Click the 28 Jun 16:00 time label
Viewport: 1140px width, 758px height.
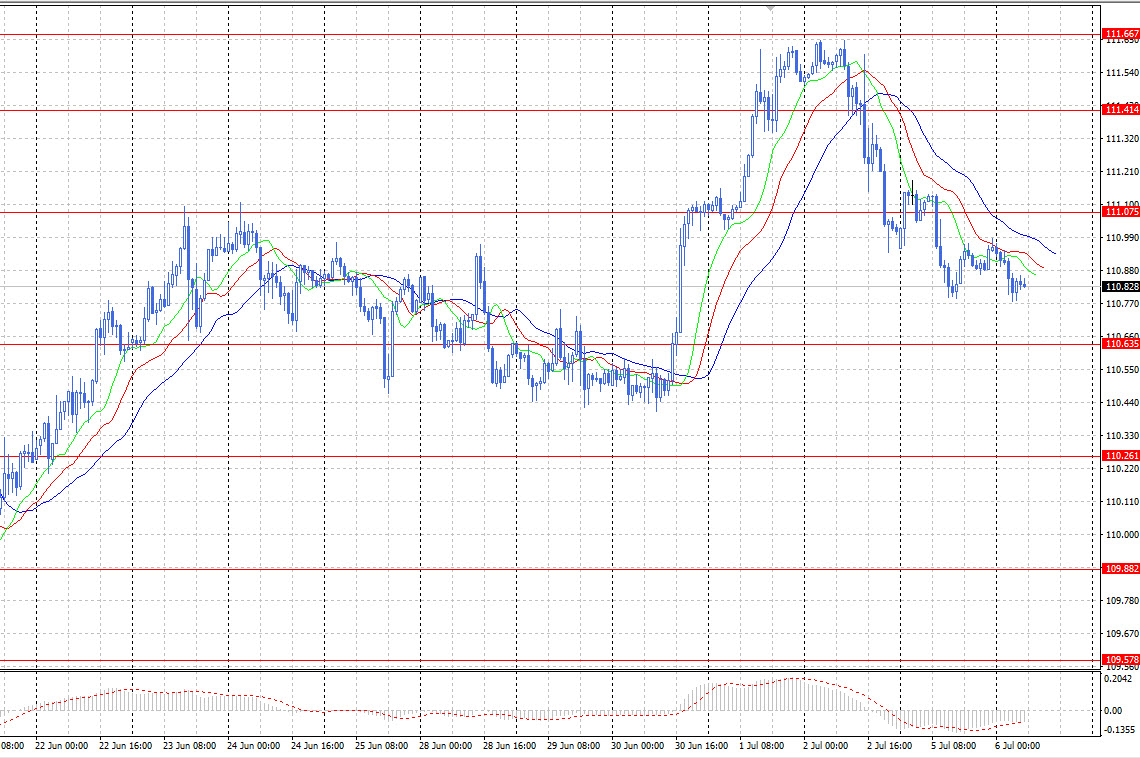(x=510, y=746)
